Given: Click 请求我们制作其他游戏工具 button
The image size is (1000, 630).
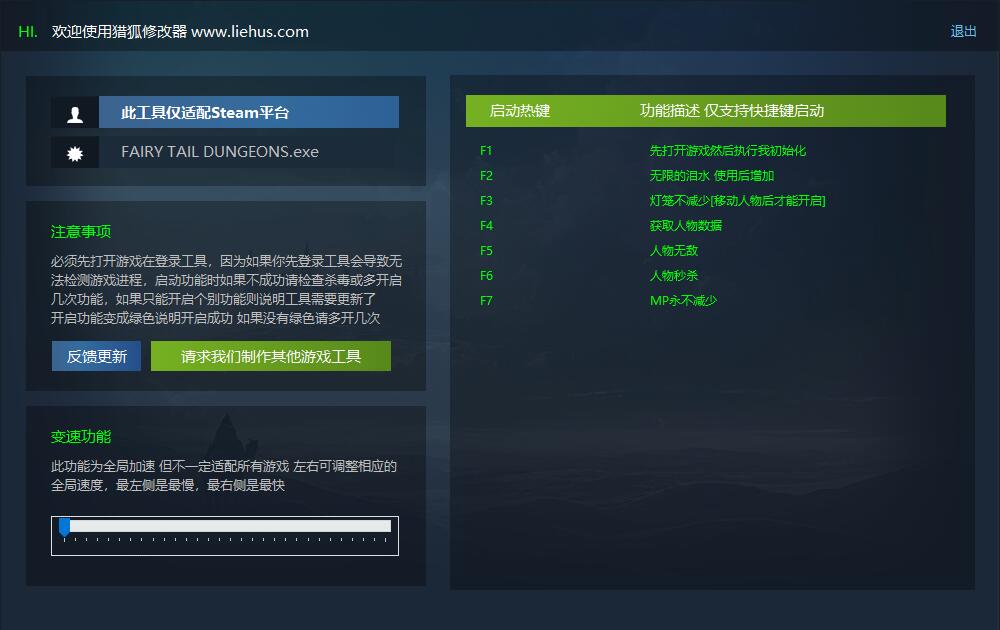Looking at the screenshot, I should [x=270, y=356].
